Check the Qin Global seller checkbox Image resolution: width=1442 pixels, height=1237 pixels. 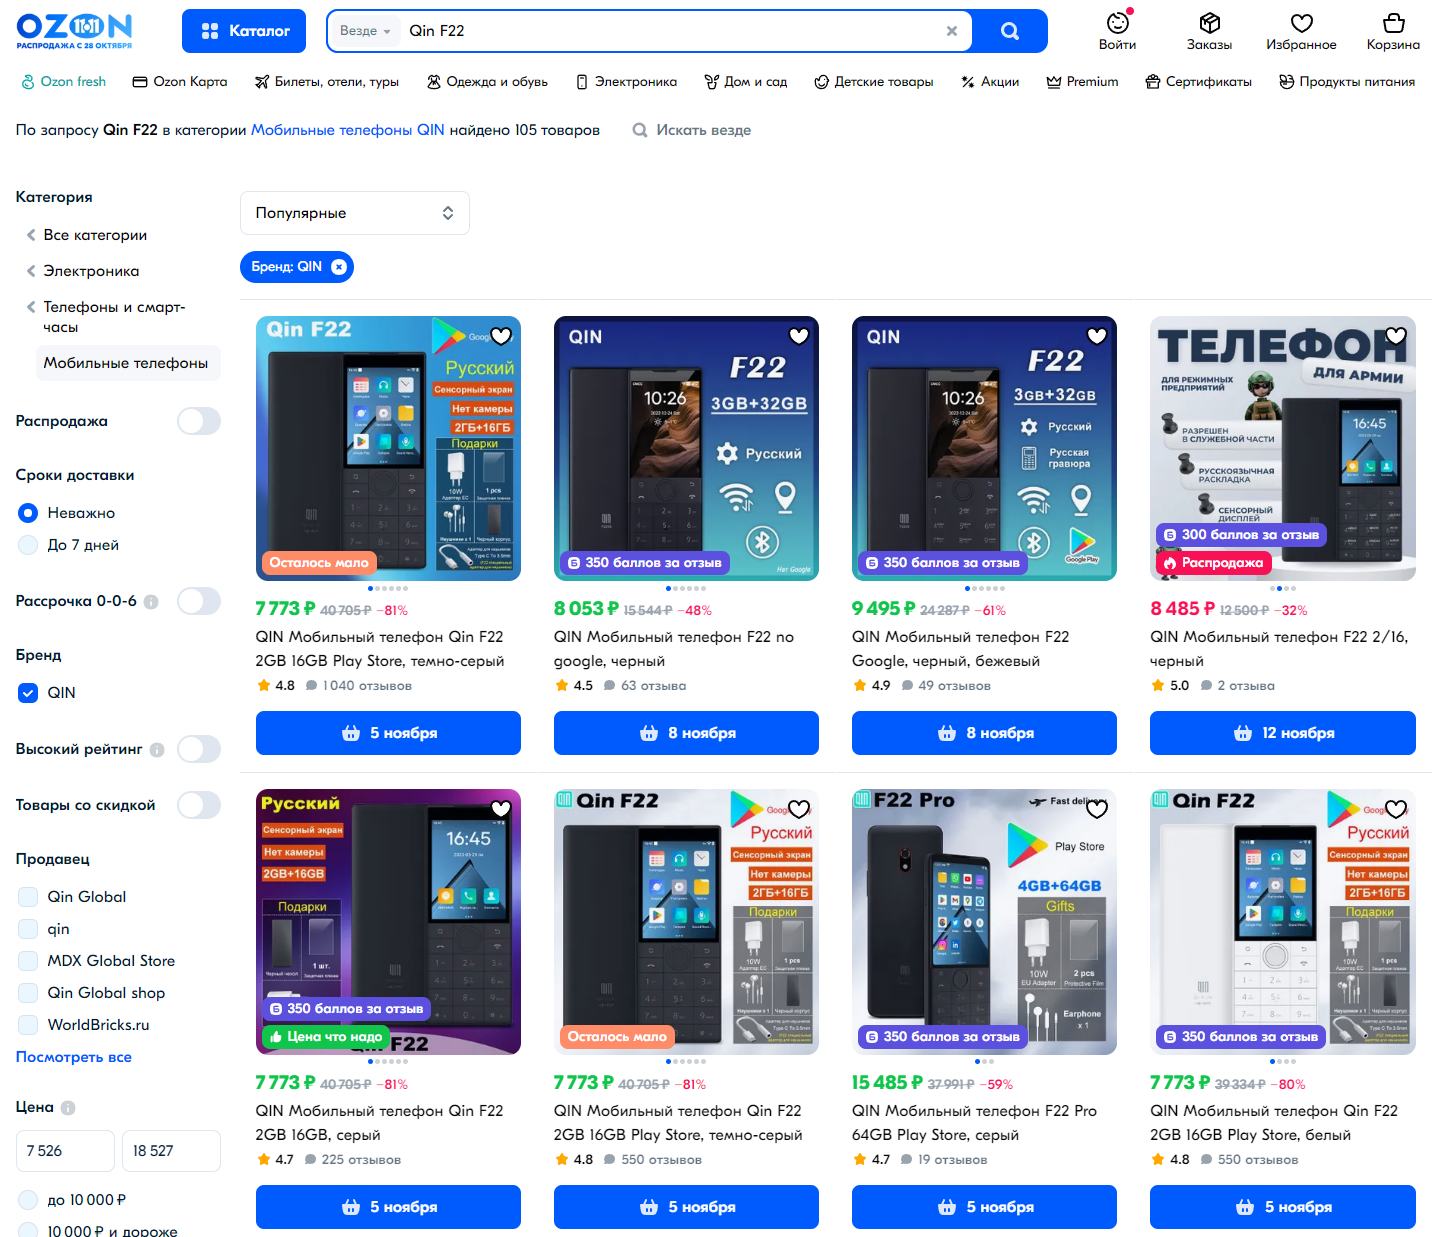[x=28, y=897]
